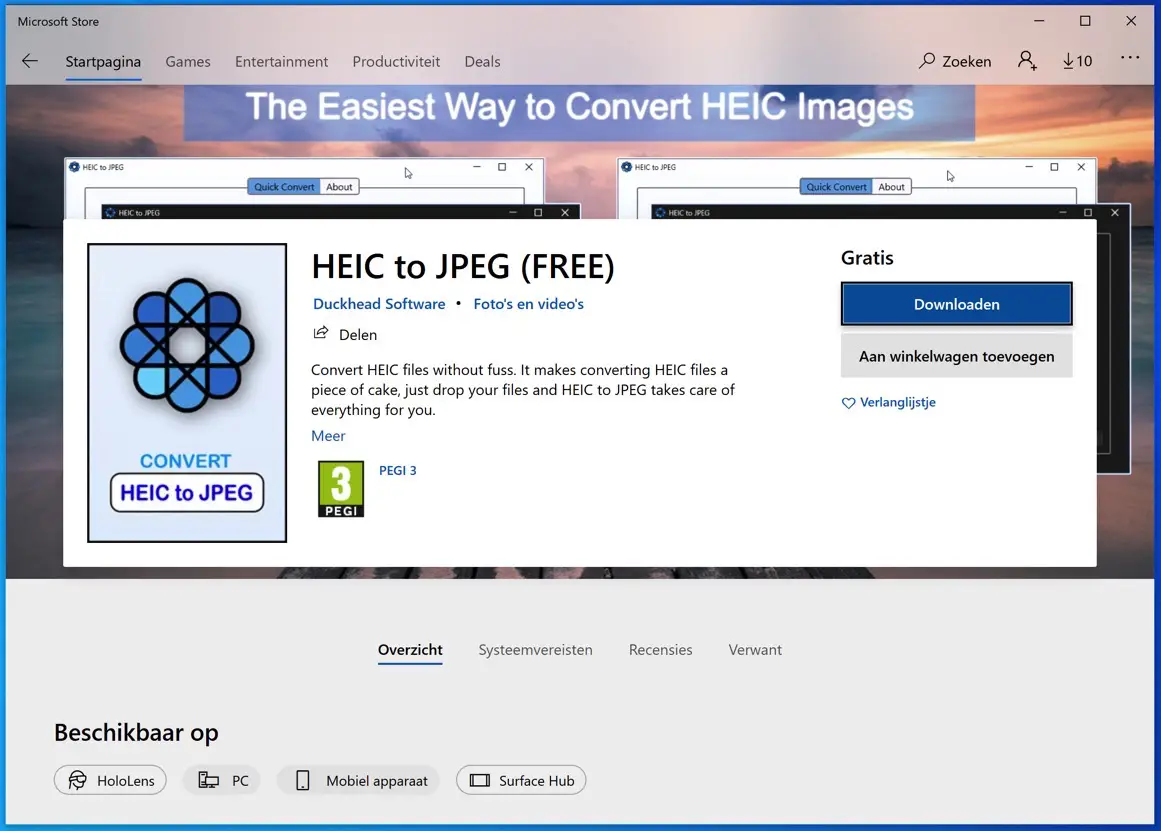Select the HoloLens device chip

pos(110,781)
